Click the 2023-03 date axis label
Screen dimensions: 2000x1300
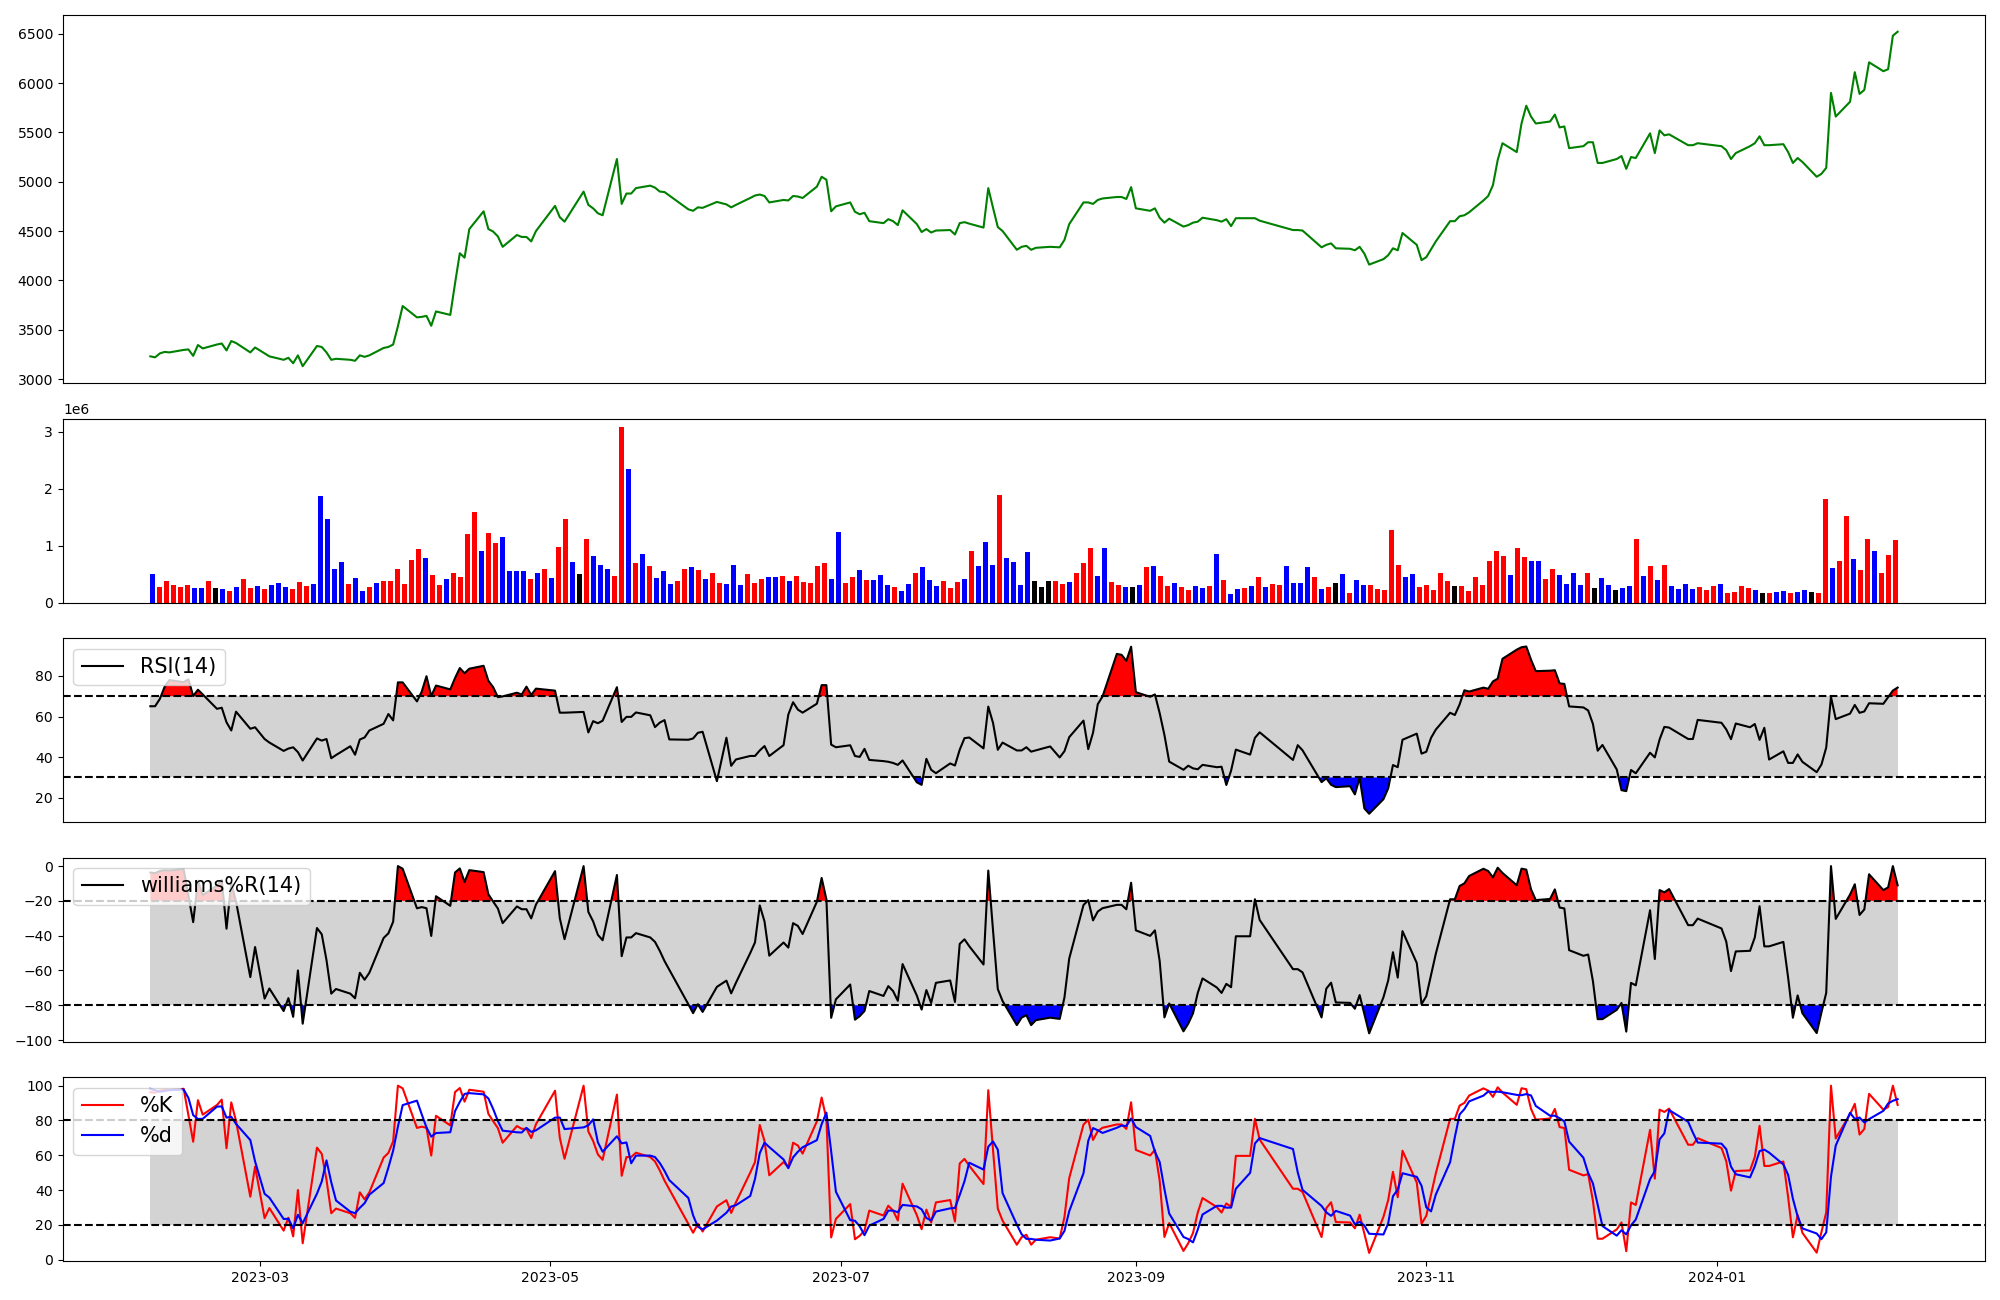click(260, 1277)
